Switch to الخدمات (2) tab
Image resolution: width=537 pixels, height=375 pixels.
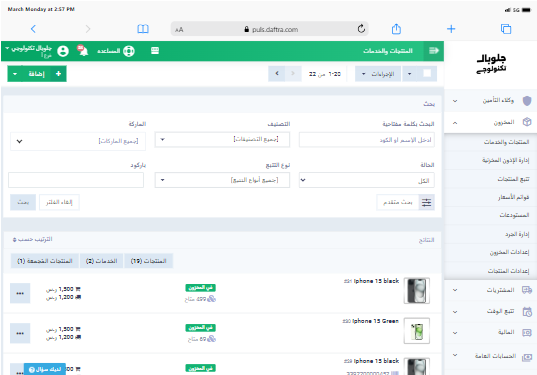click(x=101, y=261)
